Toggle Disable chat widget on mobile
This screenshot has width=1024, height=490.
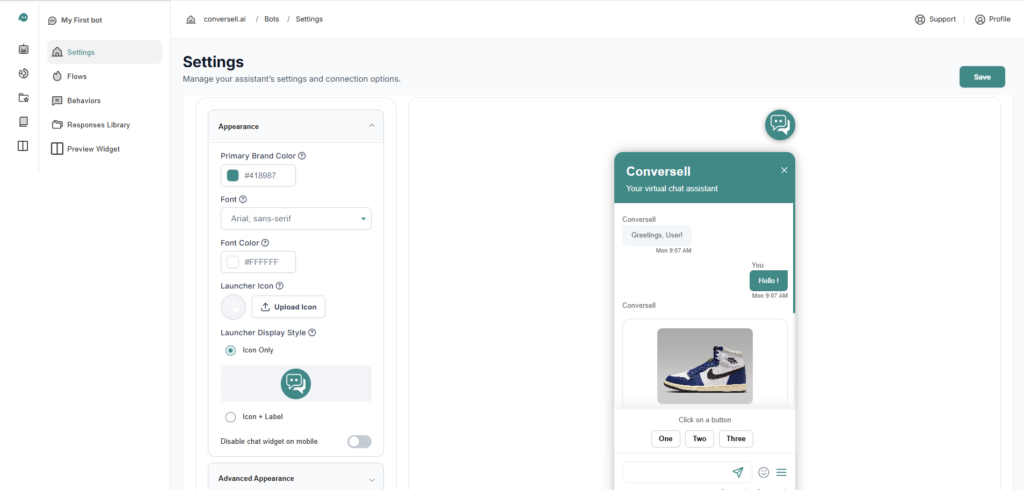[358, 441]
